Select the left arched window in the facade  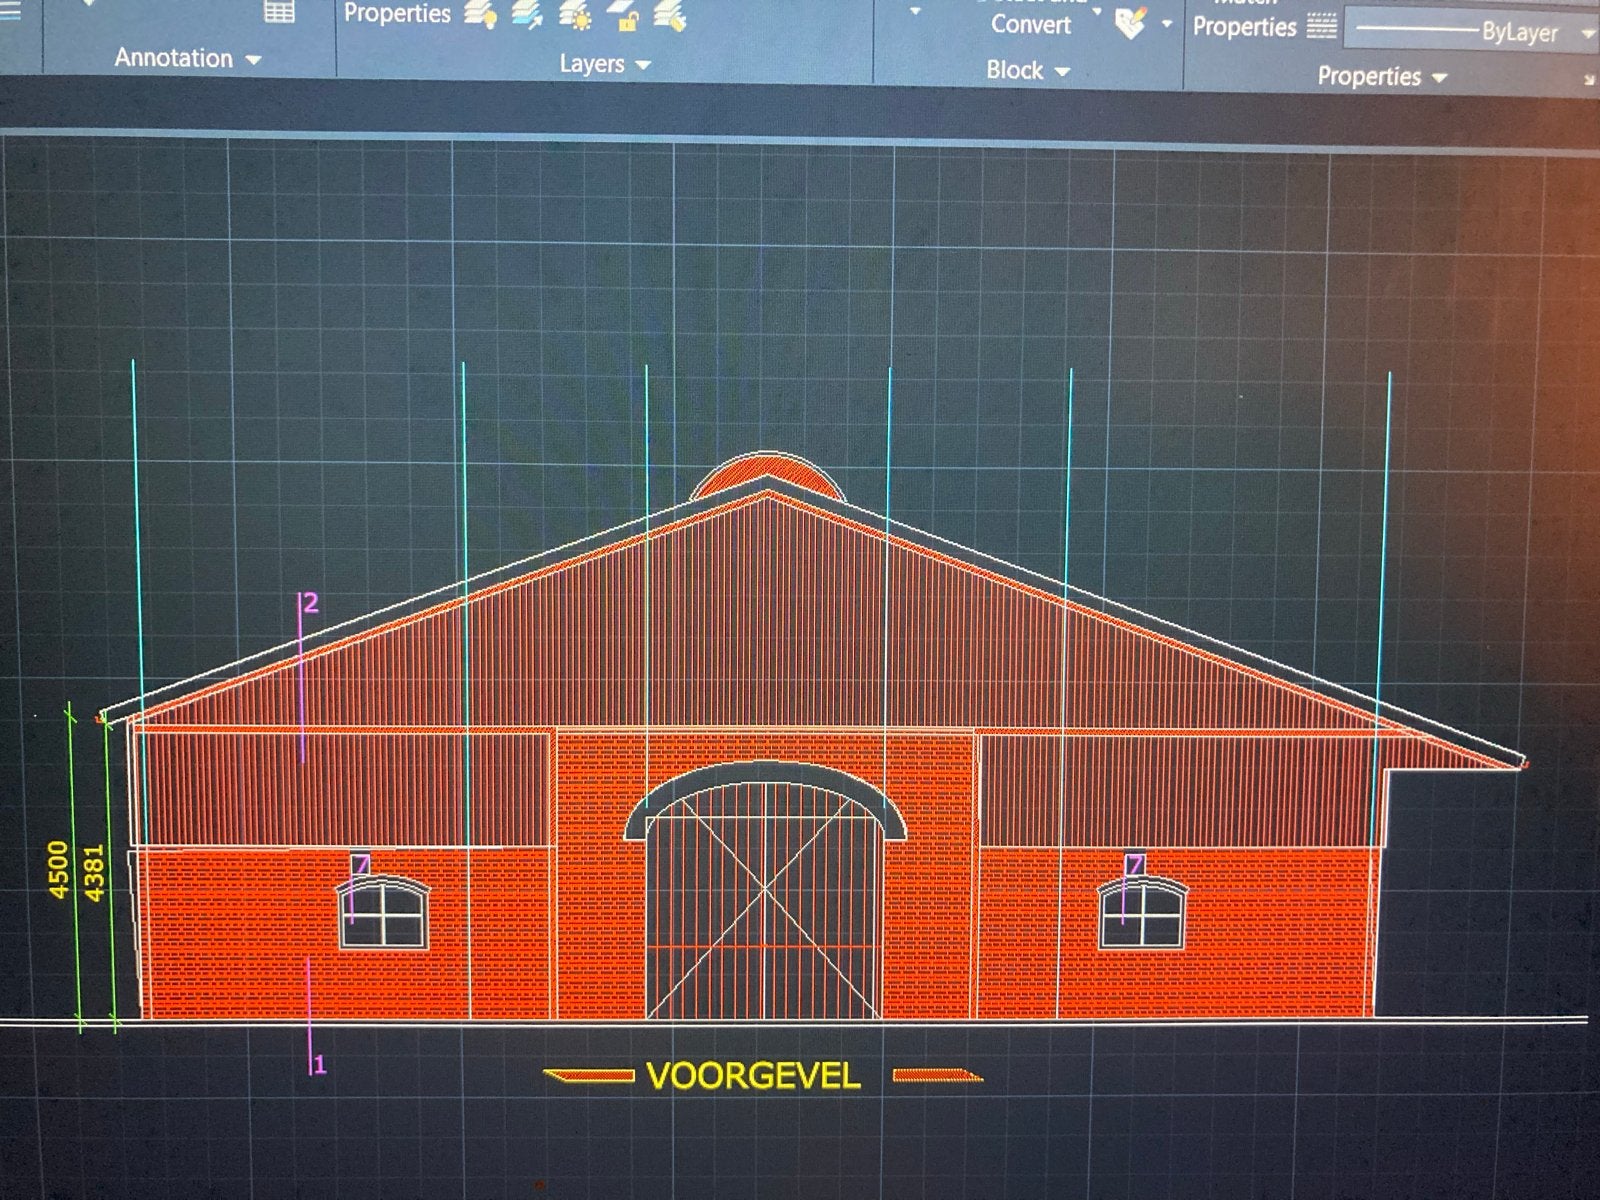pos(385,912)
